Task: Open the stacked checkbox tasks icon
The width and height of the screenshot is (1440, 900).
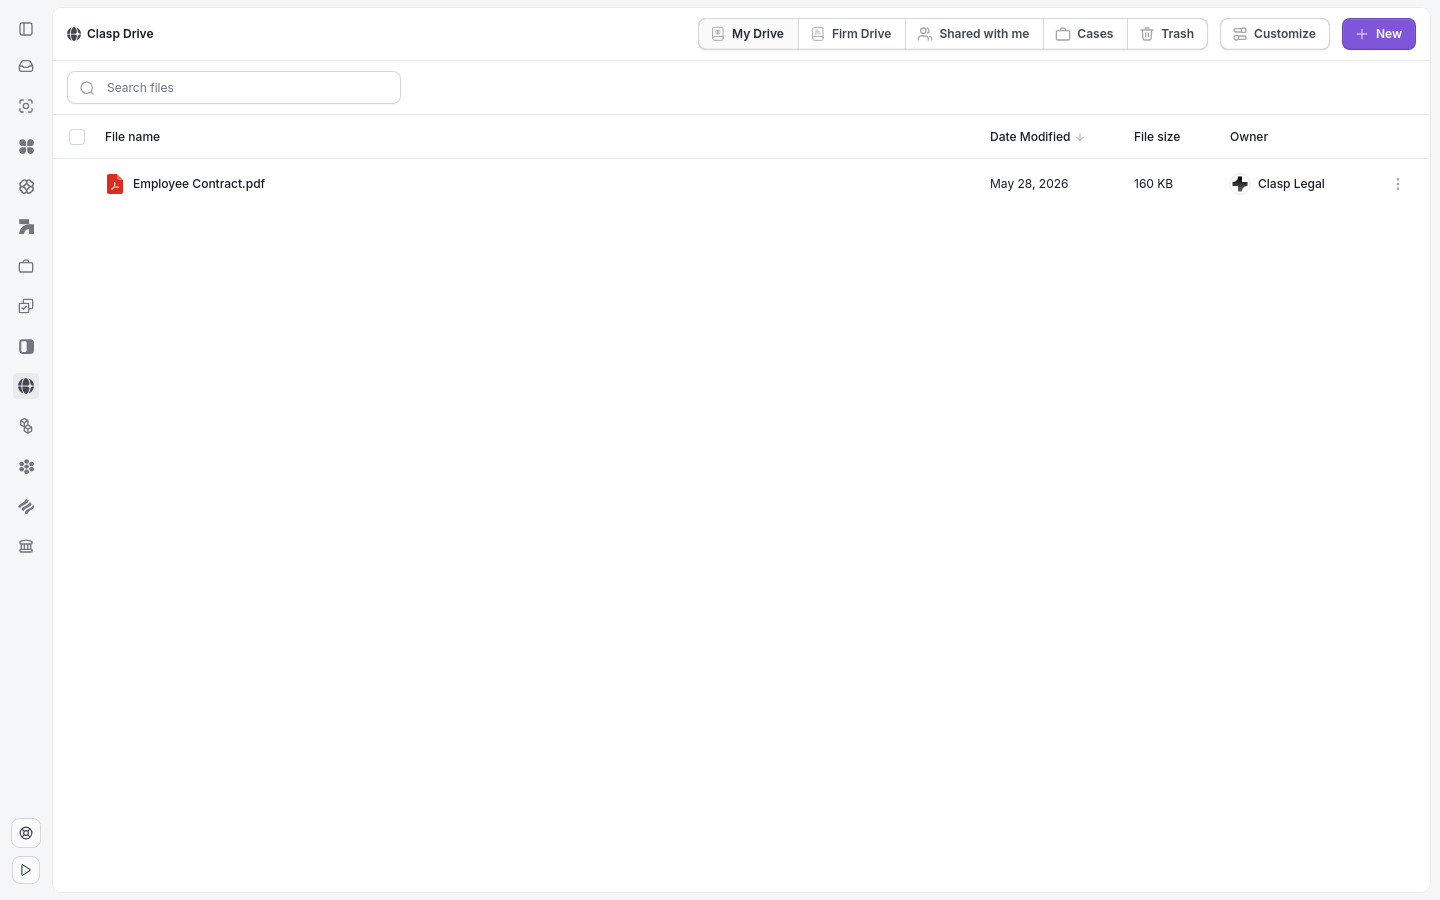Action: [x=26, y=306]
